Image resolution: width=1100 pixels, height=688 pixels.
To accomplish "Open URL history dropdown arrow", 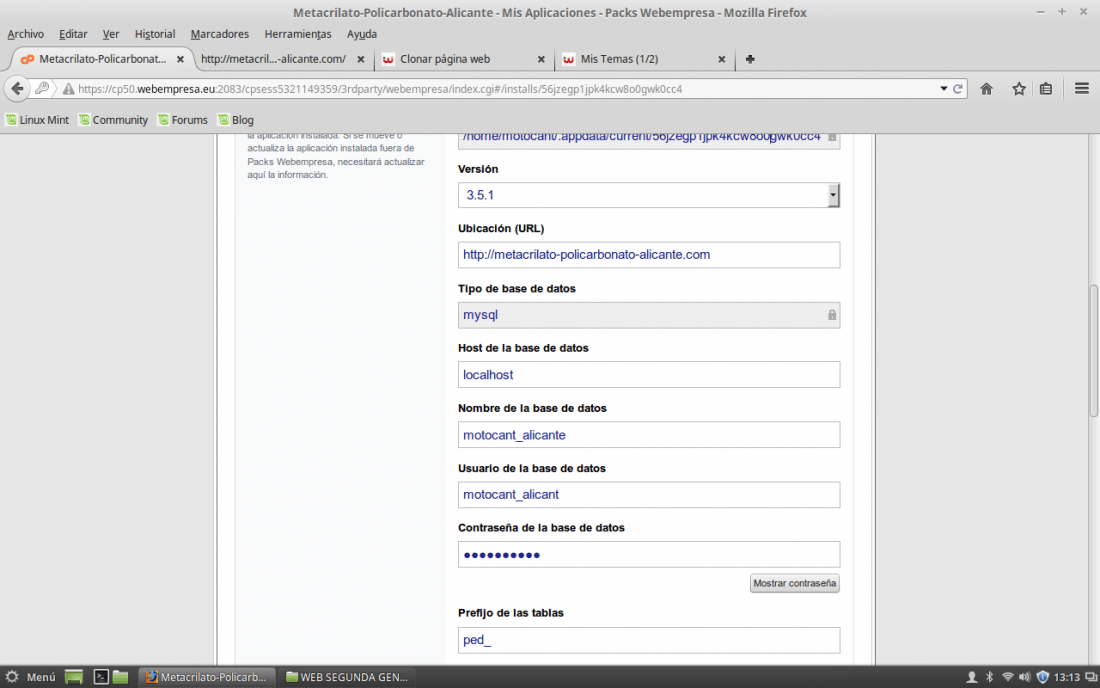I will click(x=944, y=89).
